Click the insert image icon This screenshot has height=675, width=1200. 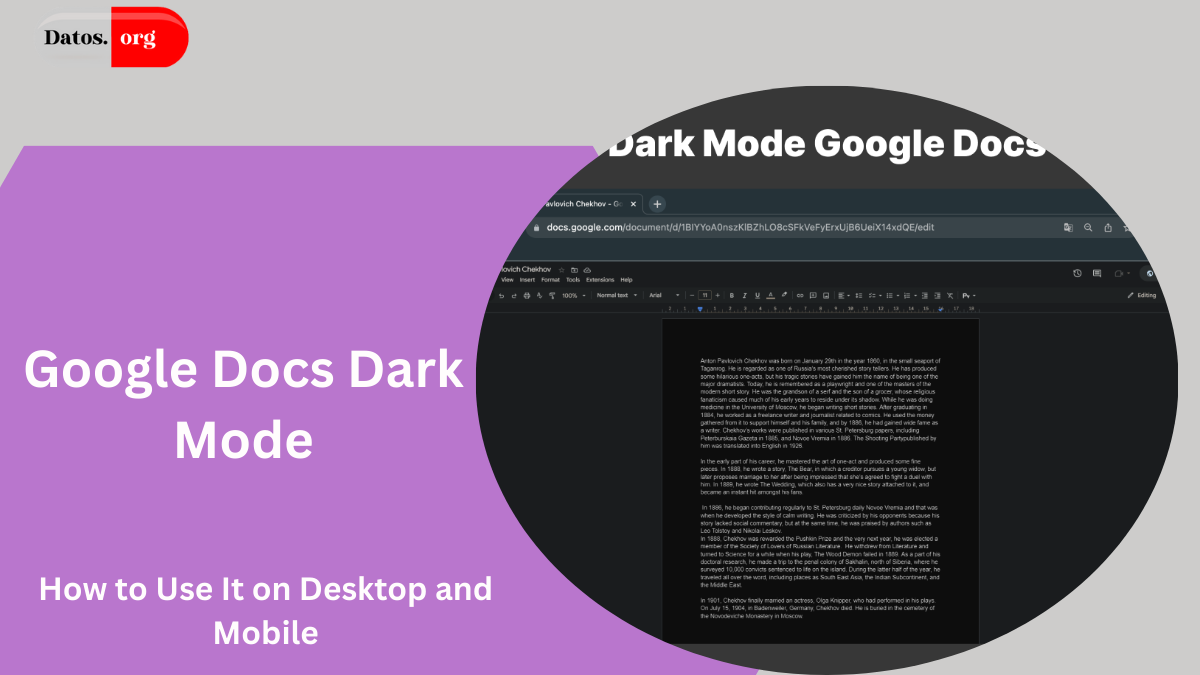coord(826,295)
